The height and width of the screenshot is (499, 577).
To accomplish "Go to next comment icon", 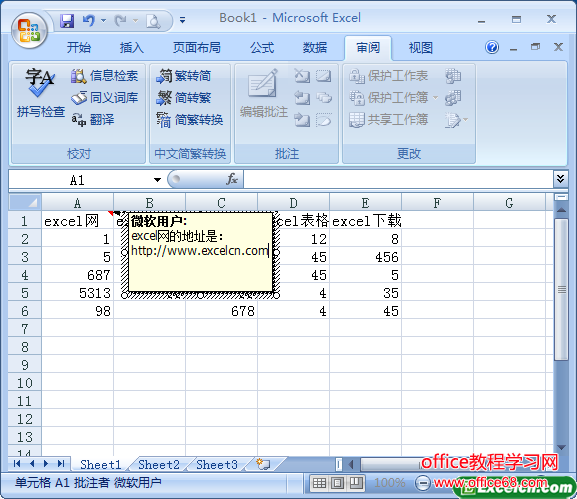I will point(302,120).
